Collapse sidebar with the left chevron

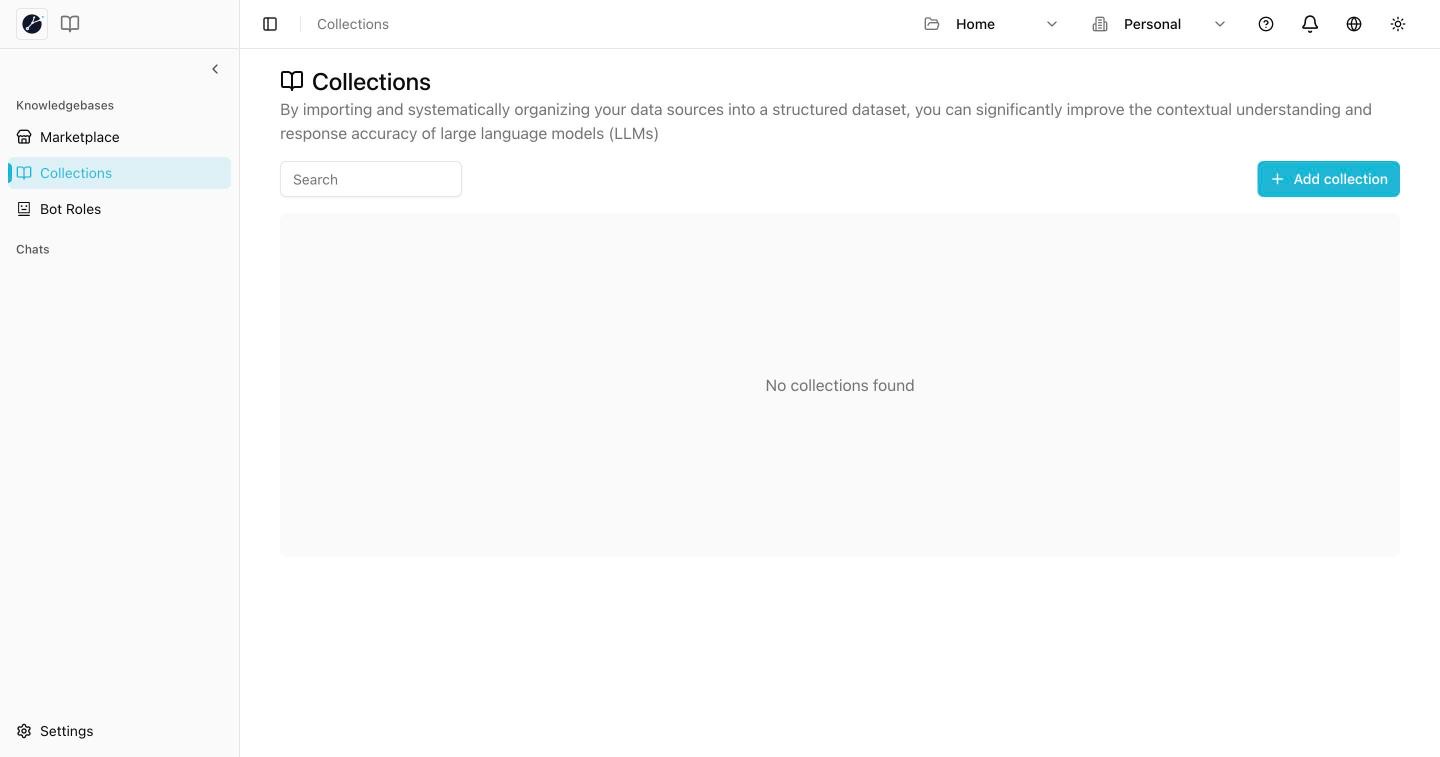click(215, 69)
